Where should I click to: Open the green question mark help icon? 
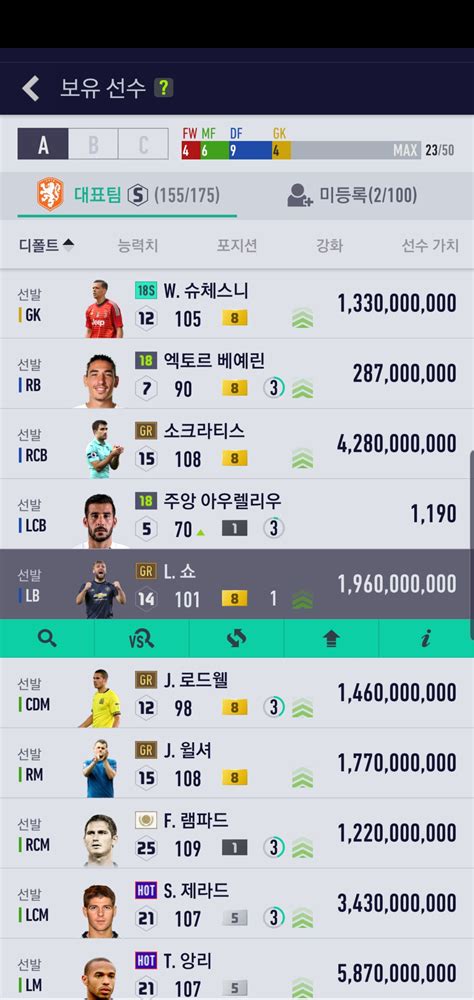(163, 88)
